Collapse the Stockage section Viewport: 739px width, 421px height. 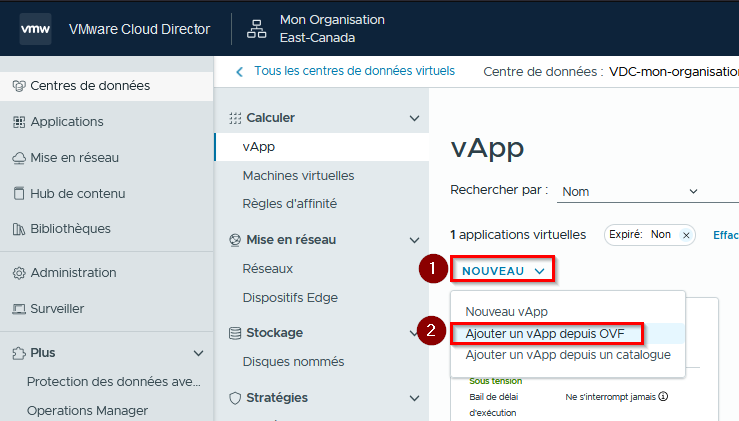click(x=413, y=333)
